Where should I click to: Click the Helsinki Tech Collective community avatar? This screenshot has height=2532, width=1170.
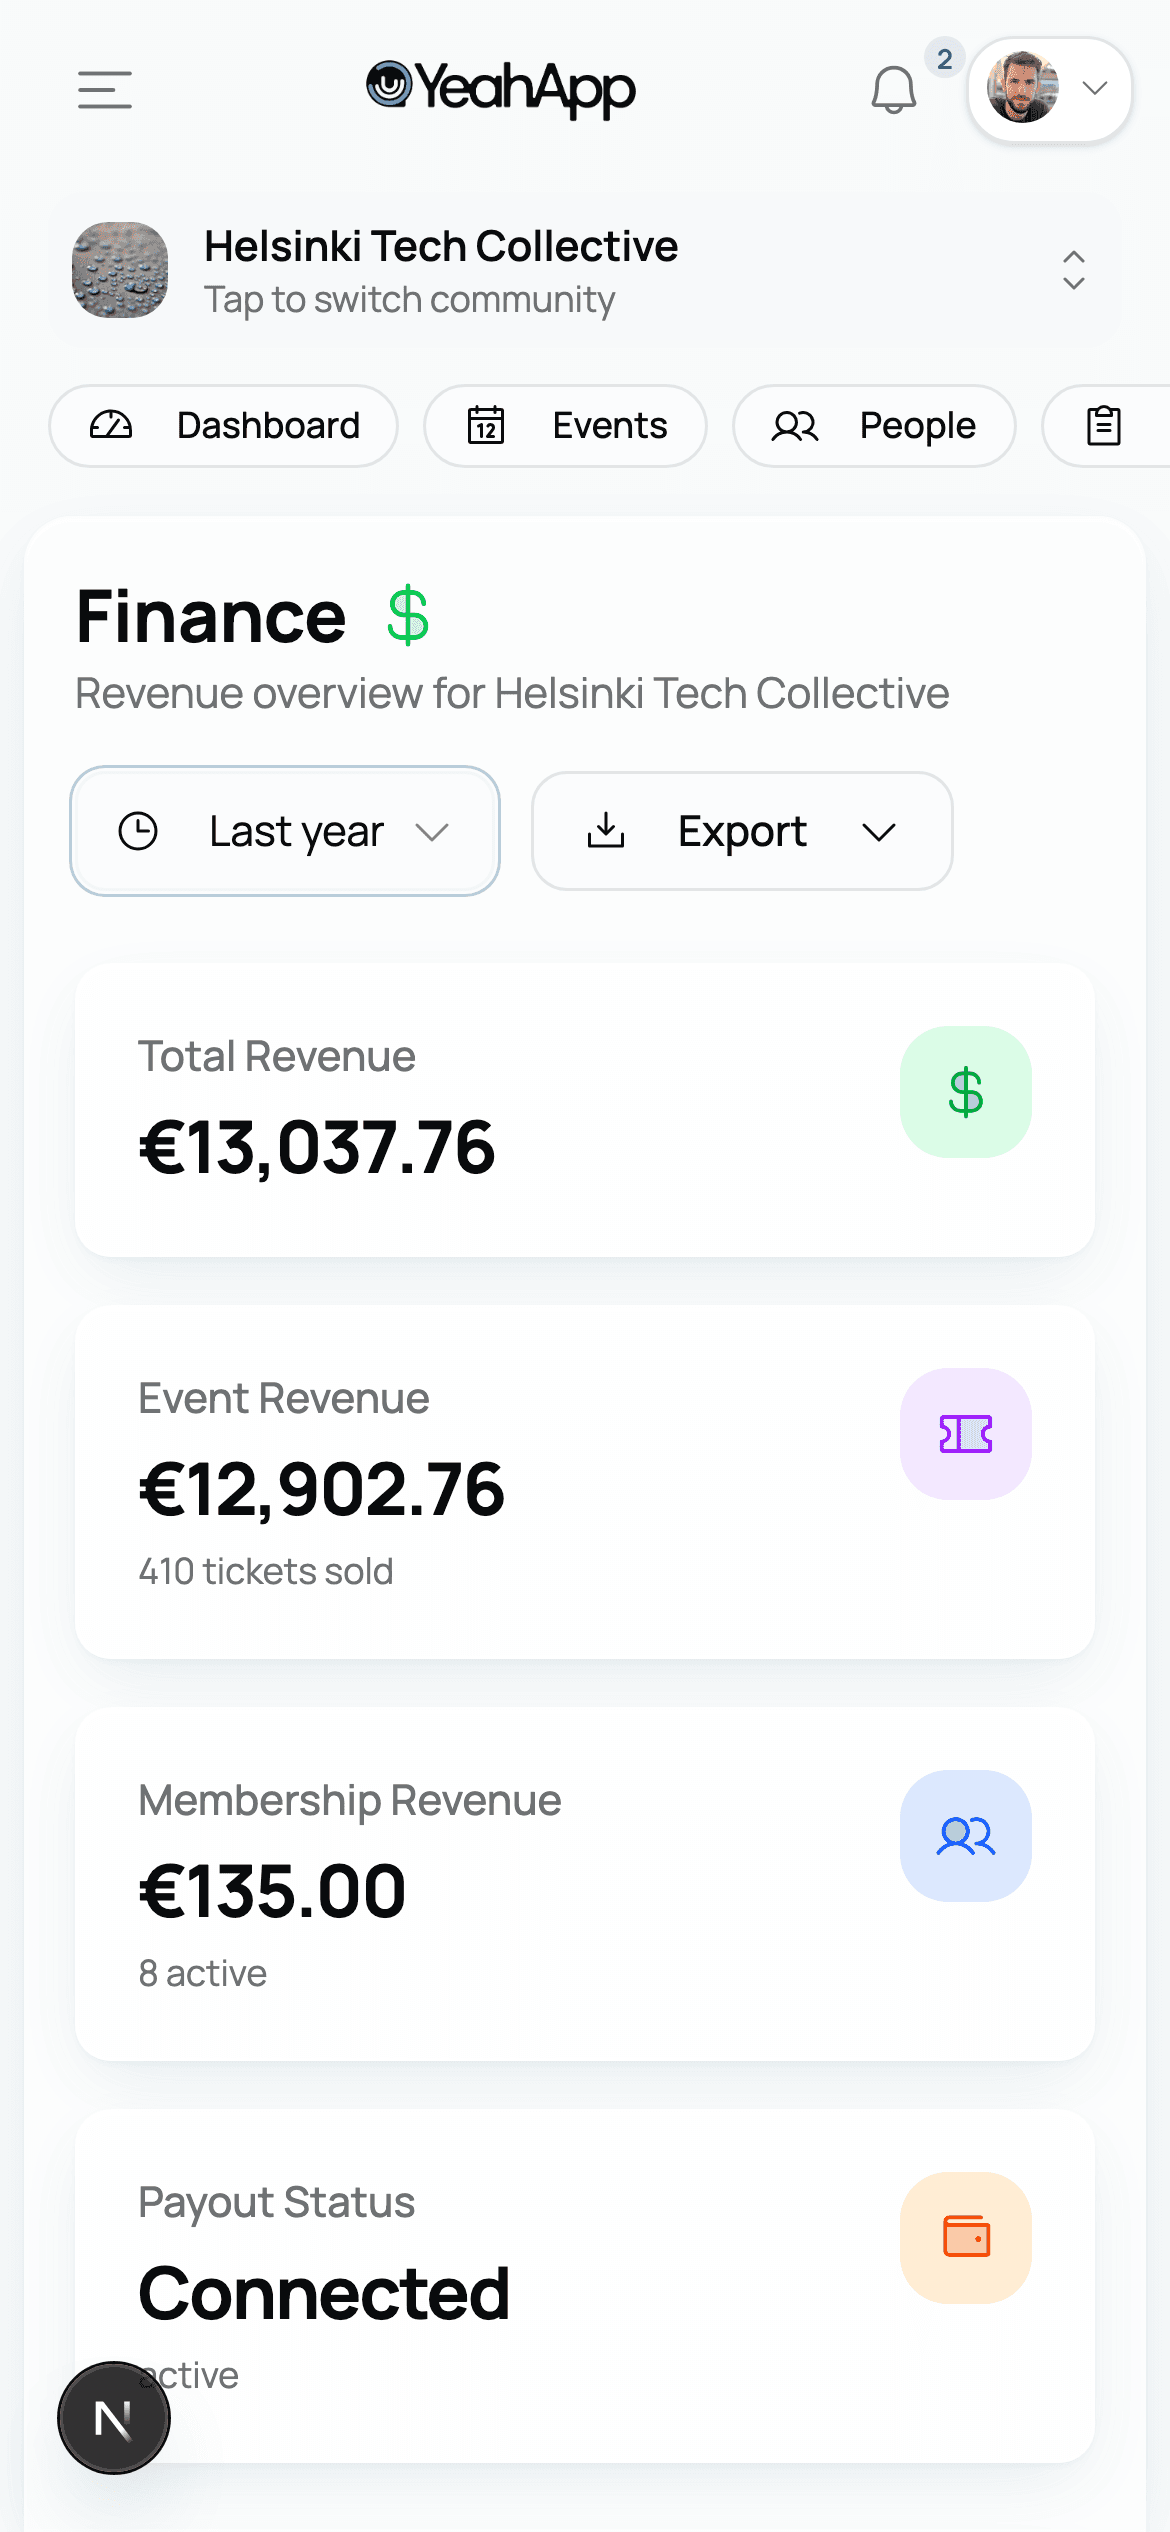coord(120,270)
